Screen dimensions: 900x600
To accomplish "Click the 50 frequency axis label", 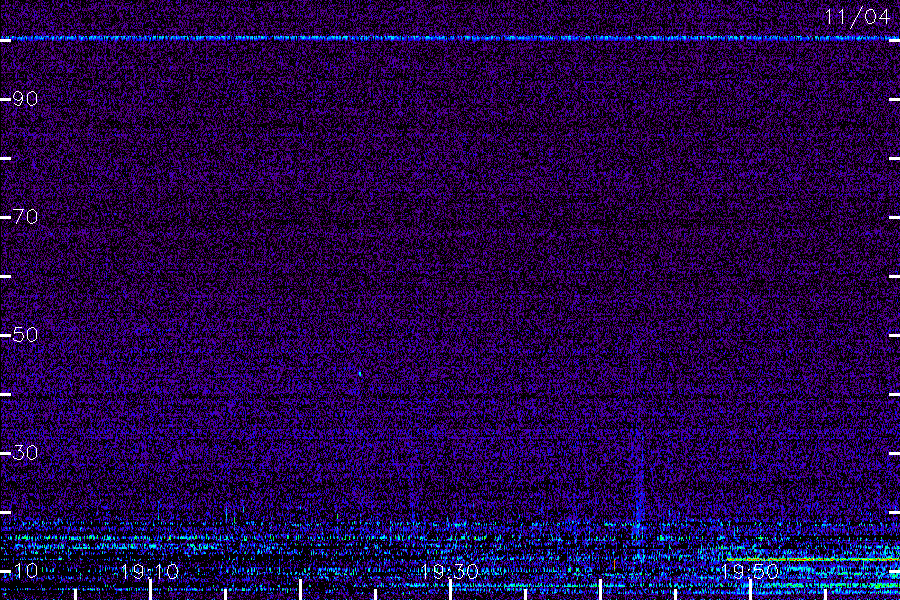I will coord(25,335).
